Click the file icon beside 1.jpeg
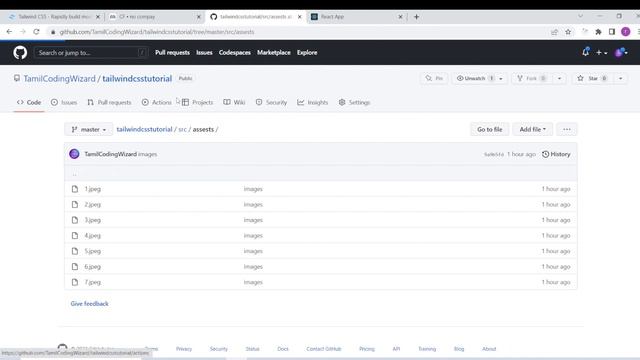 (x=75, y=189)
